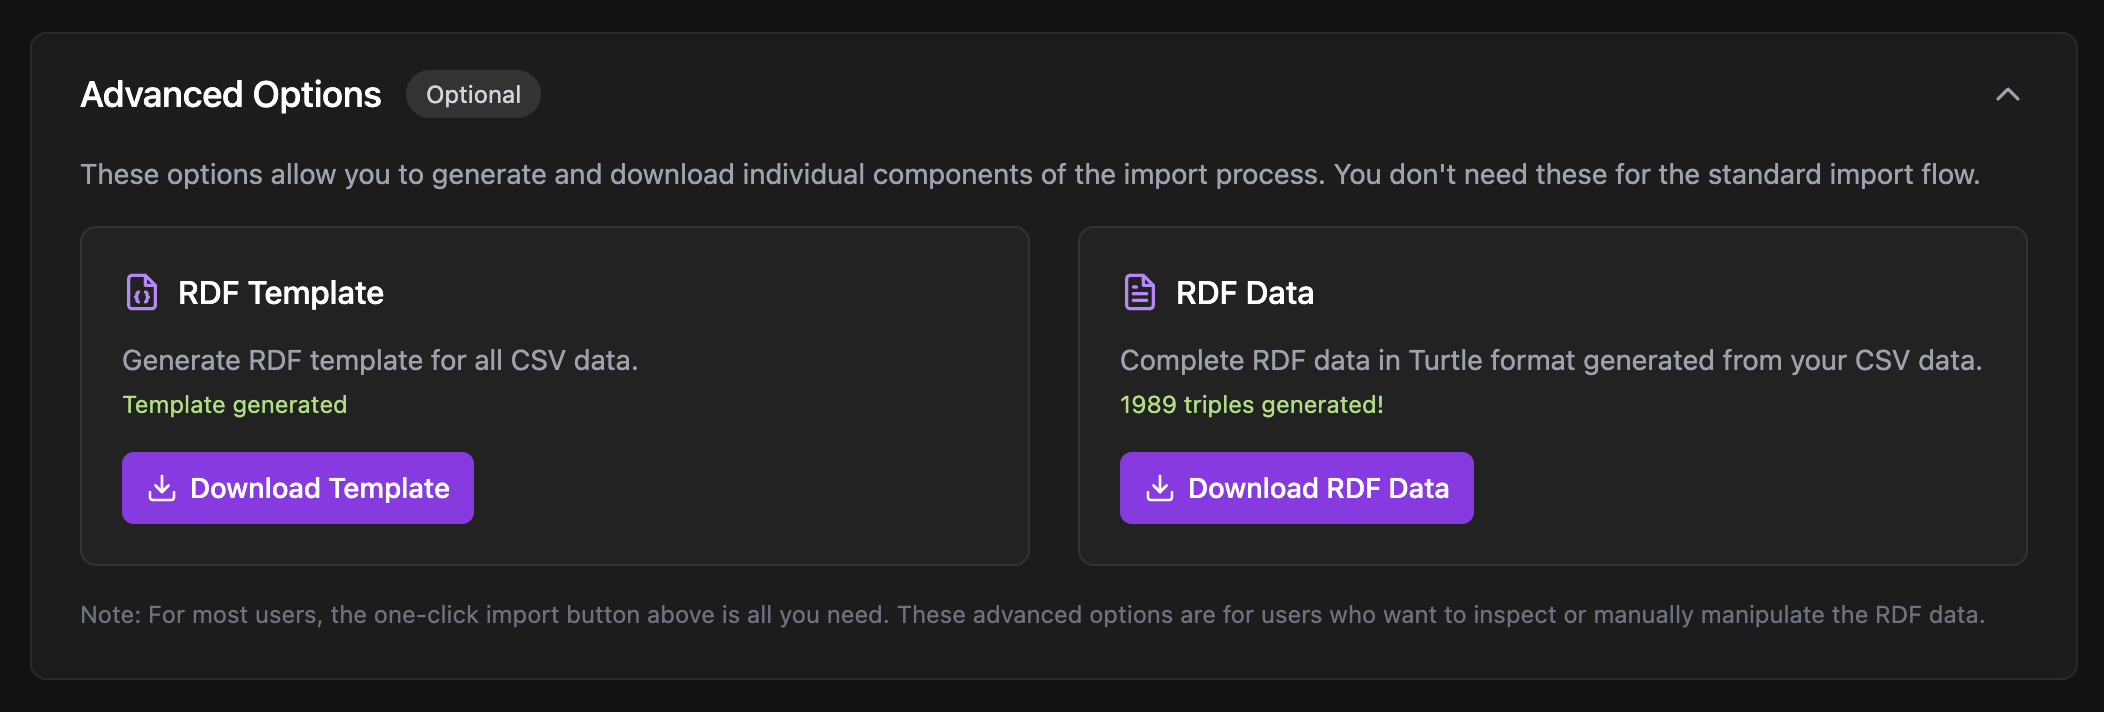This screenshot has width=2104, height=712.
Task: Select the 'Template generated' status text
Action: [x=235, y=405]
